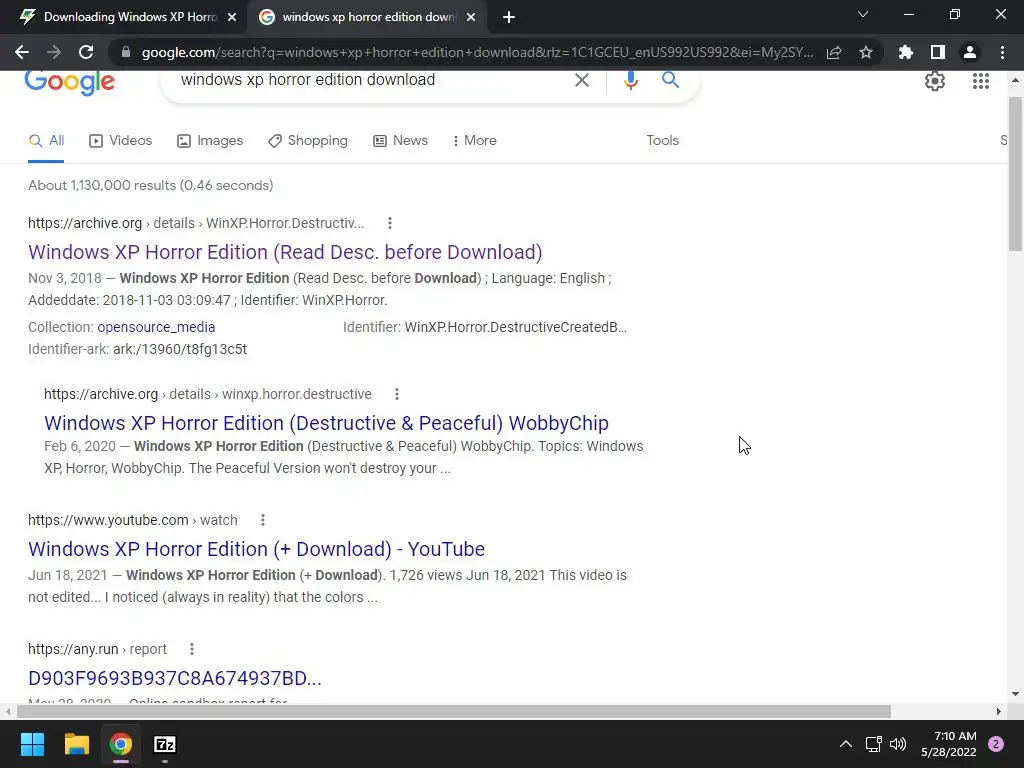Open the Tools search options
Screen dimensions: 1024x768
[662, 140]
